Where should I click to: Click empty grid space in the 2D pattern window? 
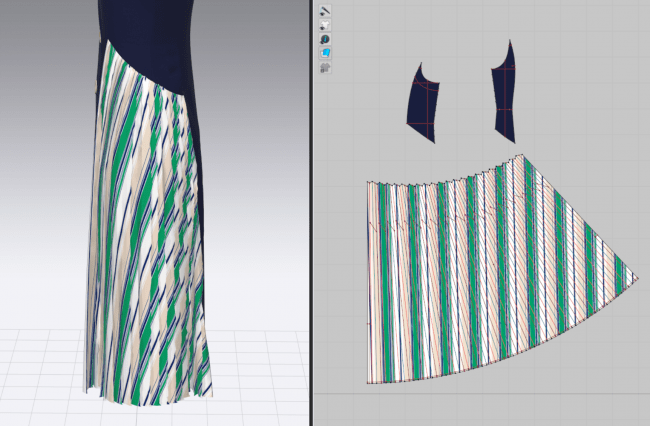(x=580, y=83)
